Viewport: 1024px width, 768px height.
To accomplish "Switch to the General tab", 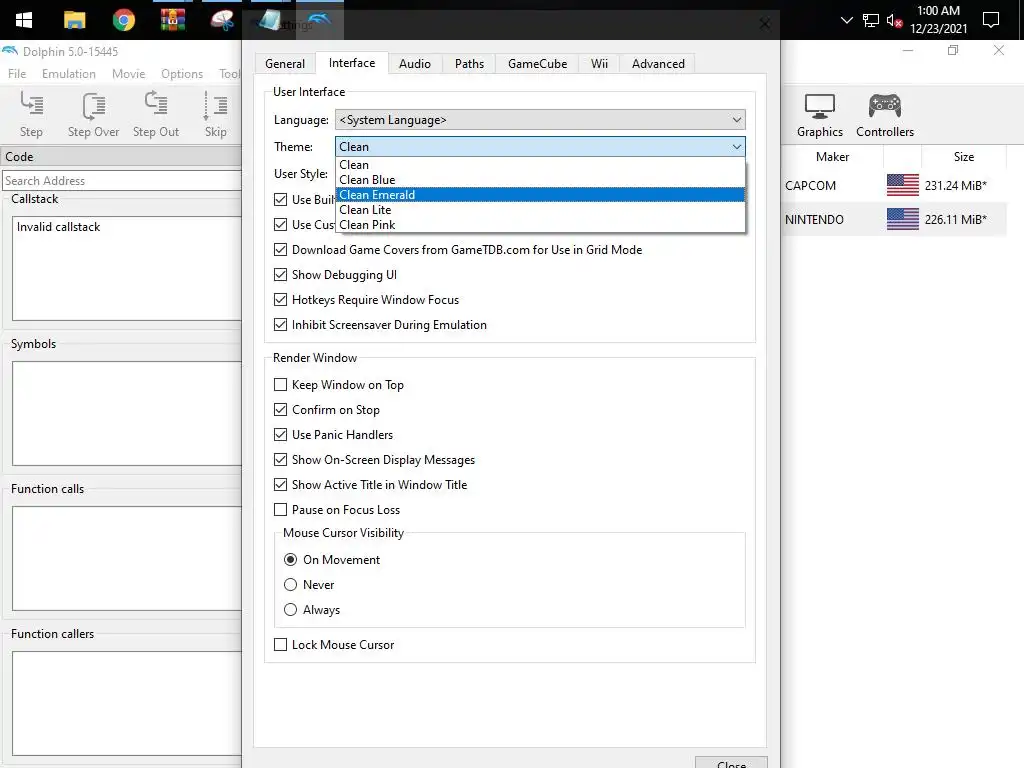I will click(x=285, y=63).
